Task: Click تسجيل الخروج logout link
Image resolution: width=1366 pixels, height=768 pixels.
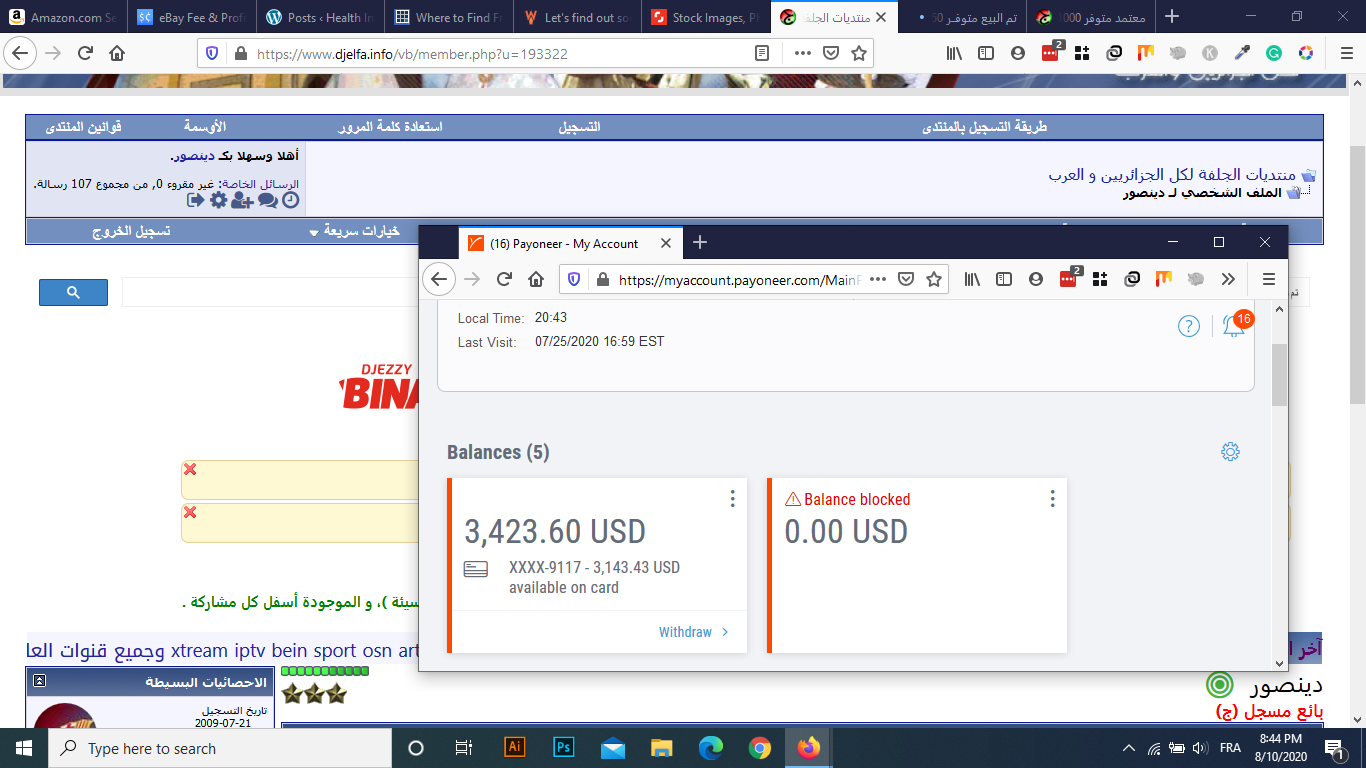Action: pos(131,231)
